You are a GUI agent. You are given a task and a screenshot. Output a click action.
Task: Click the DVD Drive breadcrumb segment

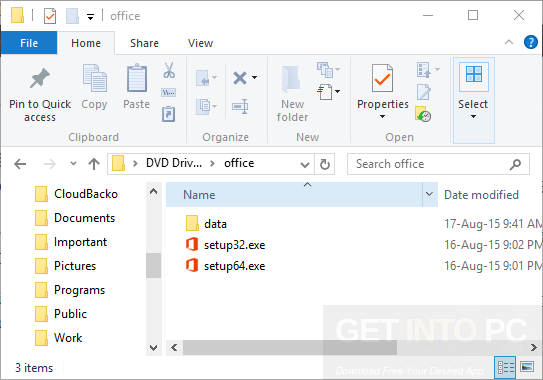pyautogui.click(x=174, y=163)
